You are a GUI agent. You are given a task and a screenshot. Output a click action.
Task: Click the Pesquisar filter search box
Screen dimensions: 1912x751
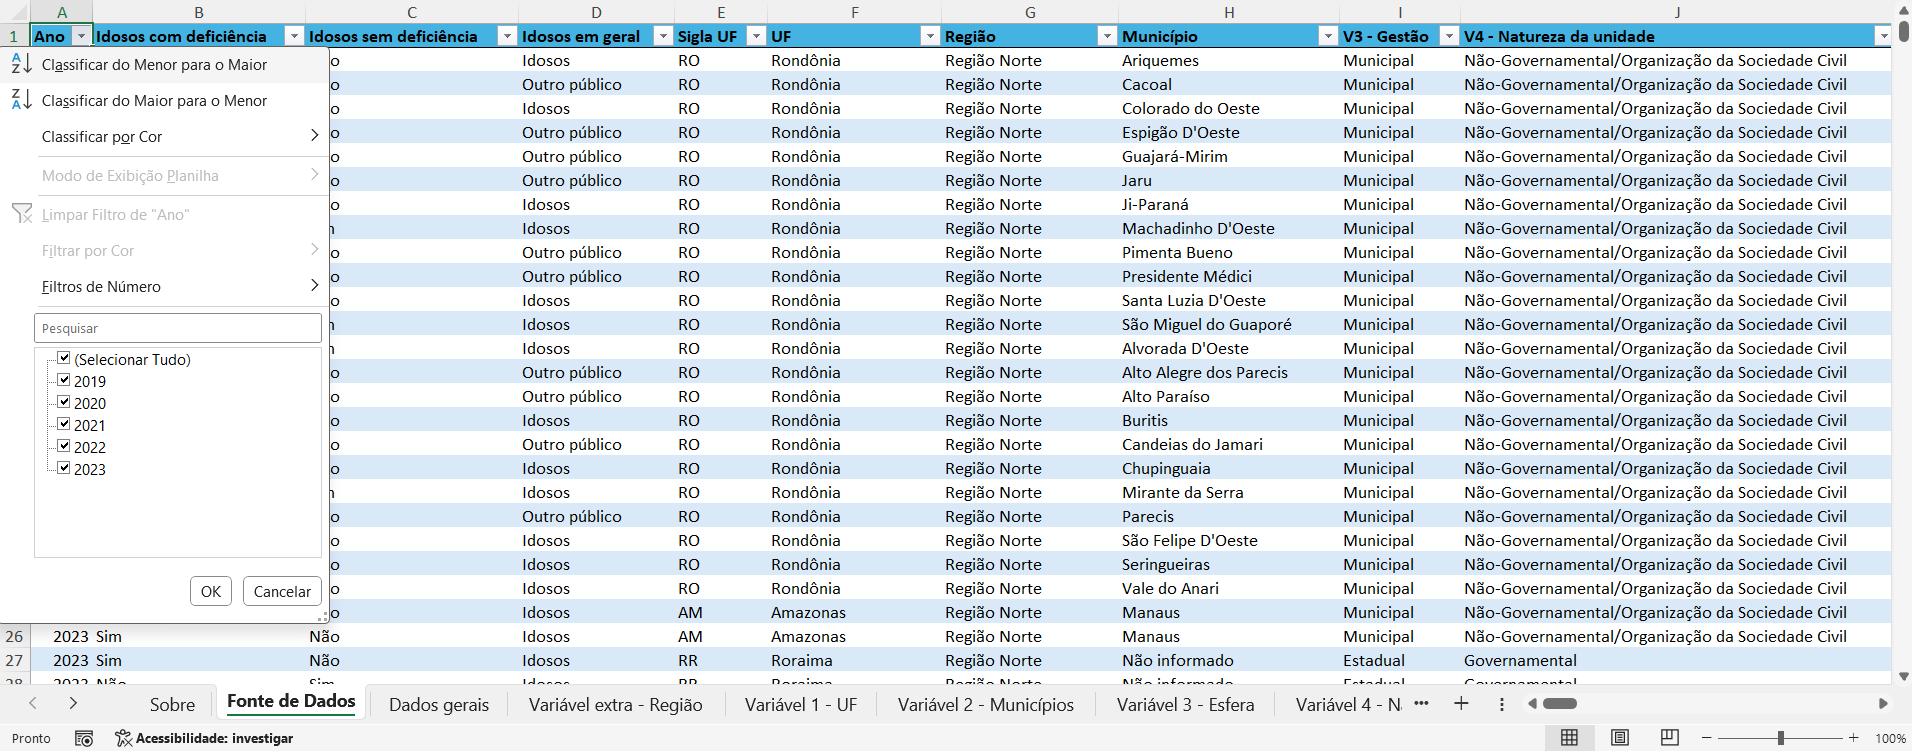(x=178, y=328)
